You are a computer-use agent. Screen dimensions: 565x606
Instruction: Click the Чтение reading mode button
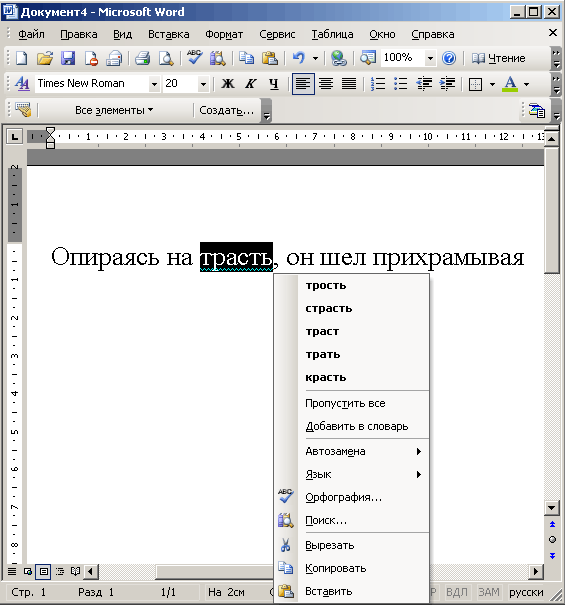tap(499, 58)
